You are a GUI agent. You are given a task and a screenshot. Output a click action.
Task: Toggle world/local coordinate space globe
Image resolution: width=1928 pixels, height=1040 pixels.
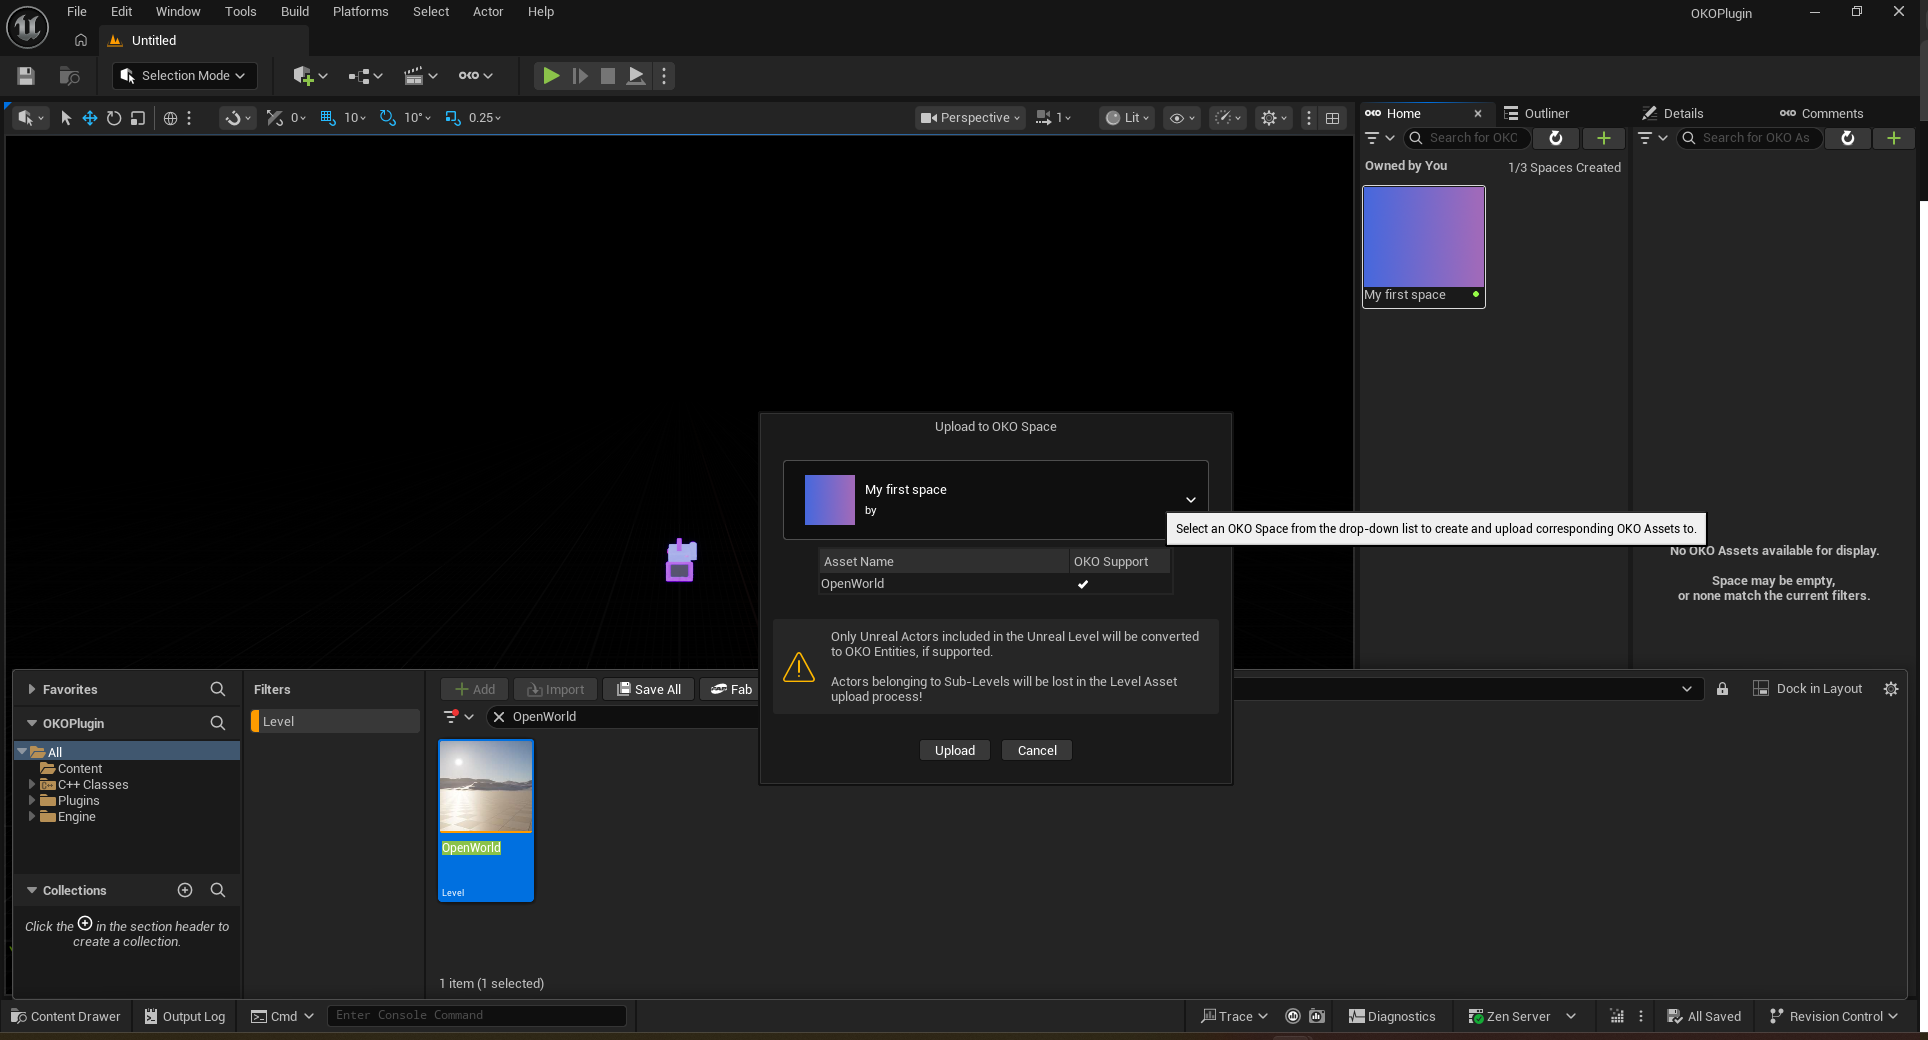coord(170,118)
